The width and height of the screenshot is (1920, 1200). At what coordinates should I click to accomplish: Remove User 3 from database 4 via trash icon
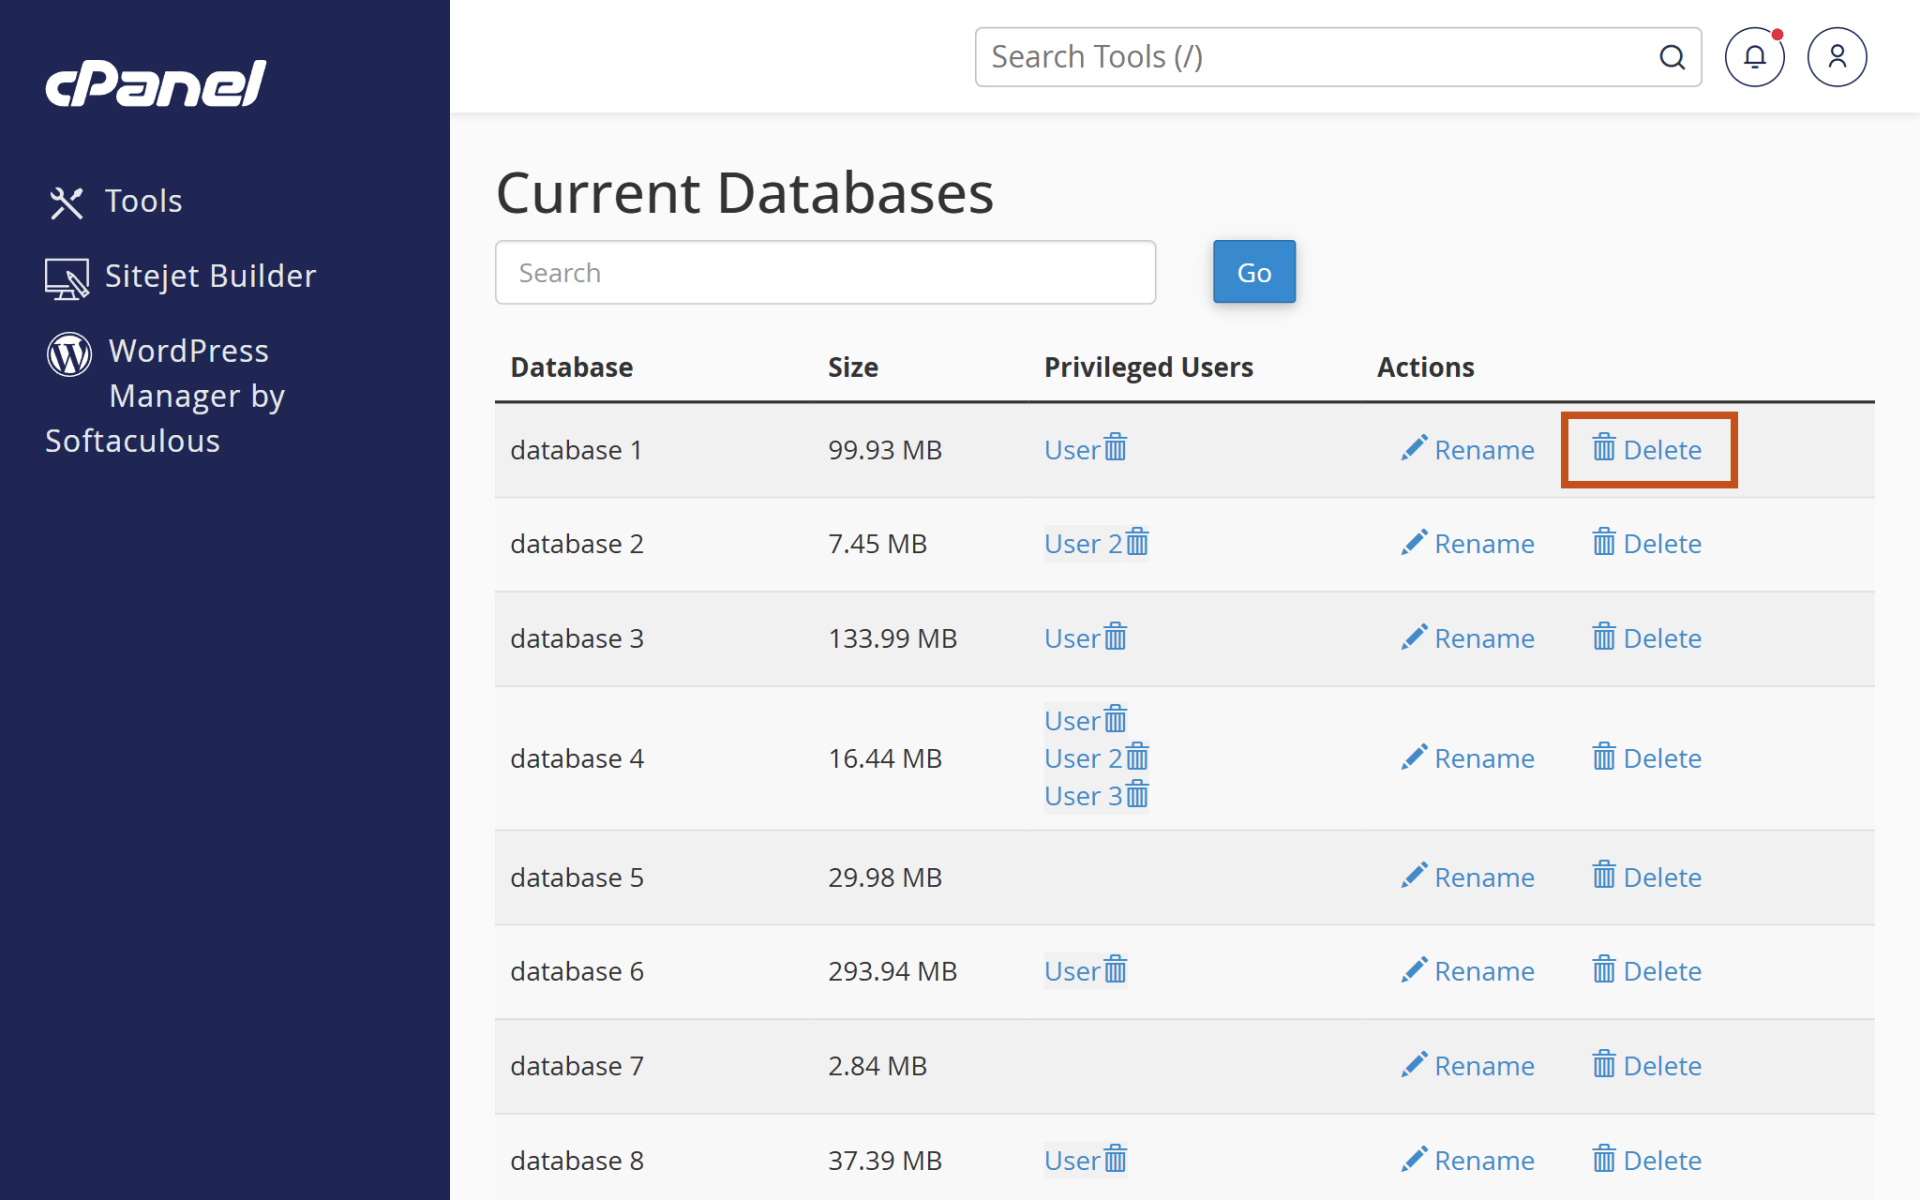coord(1137,794)
